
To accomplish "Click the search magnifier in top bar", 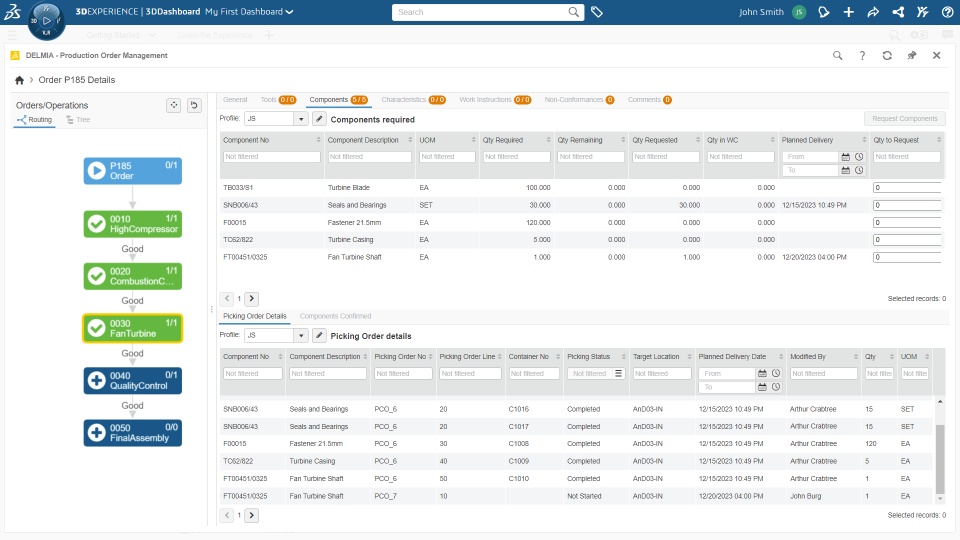I will click(573, 12).
